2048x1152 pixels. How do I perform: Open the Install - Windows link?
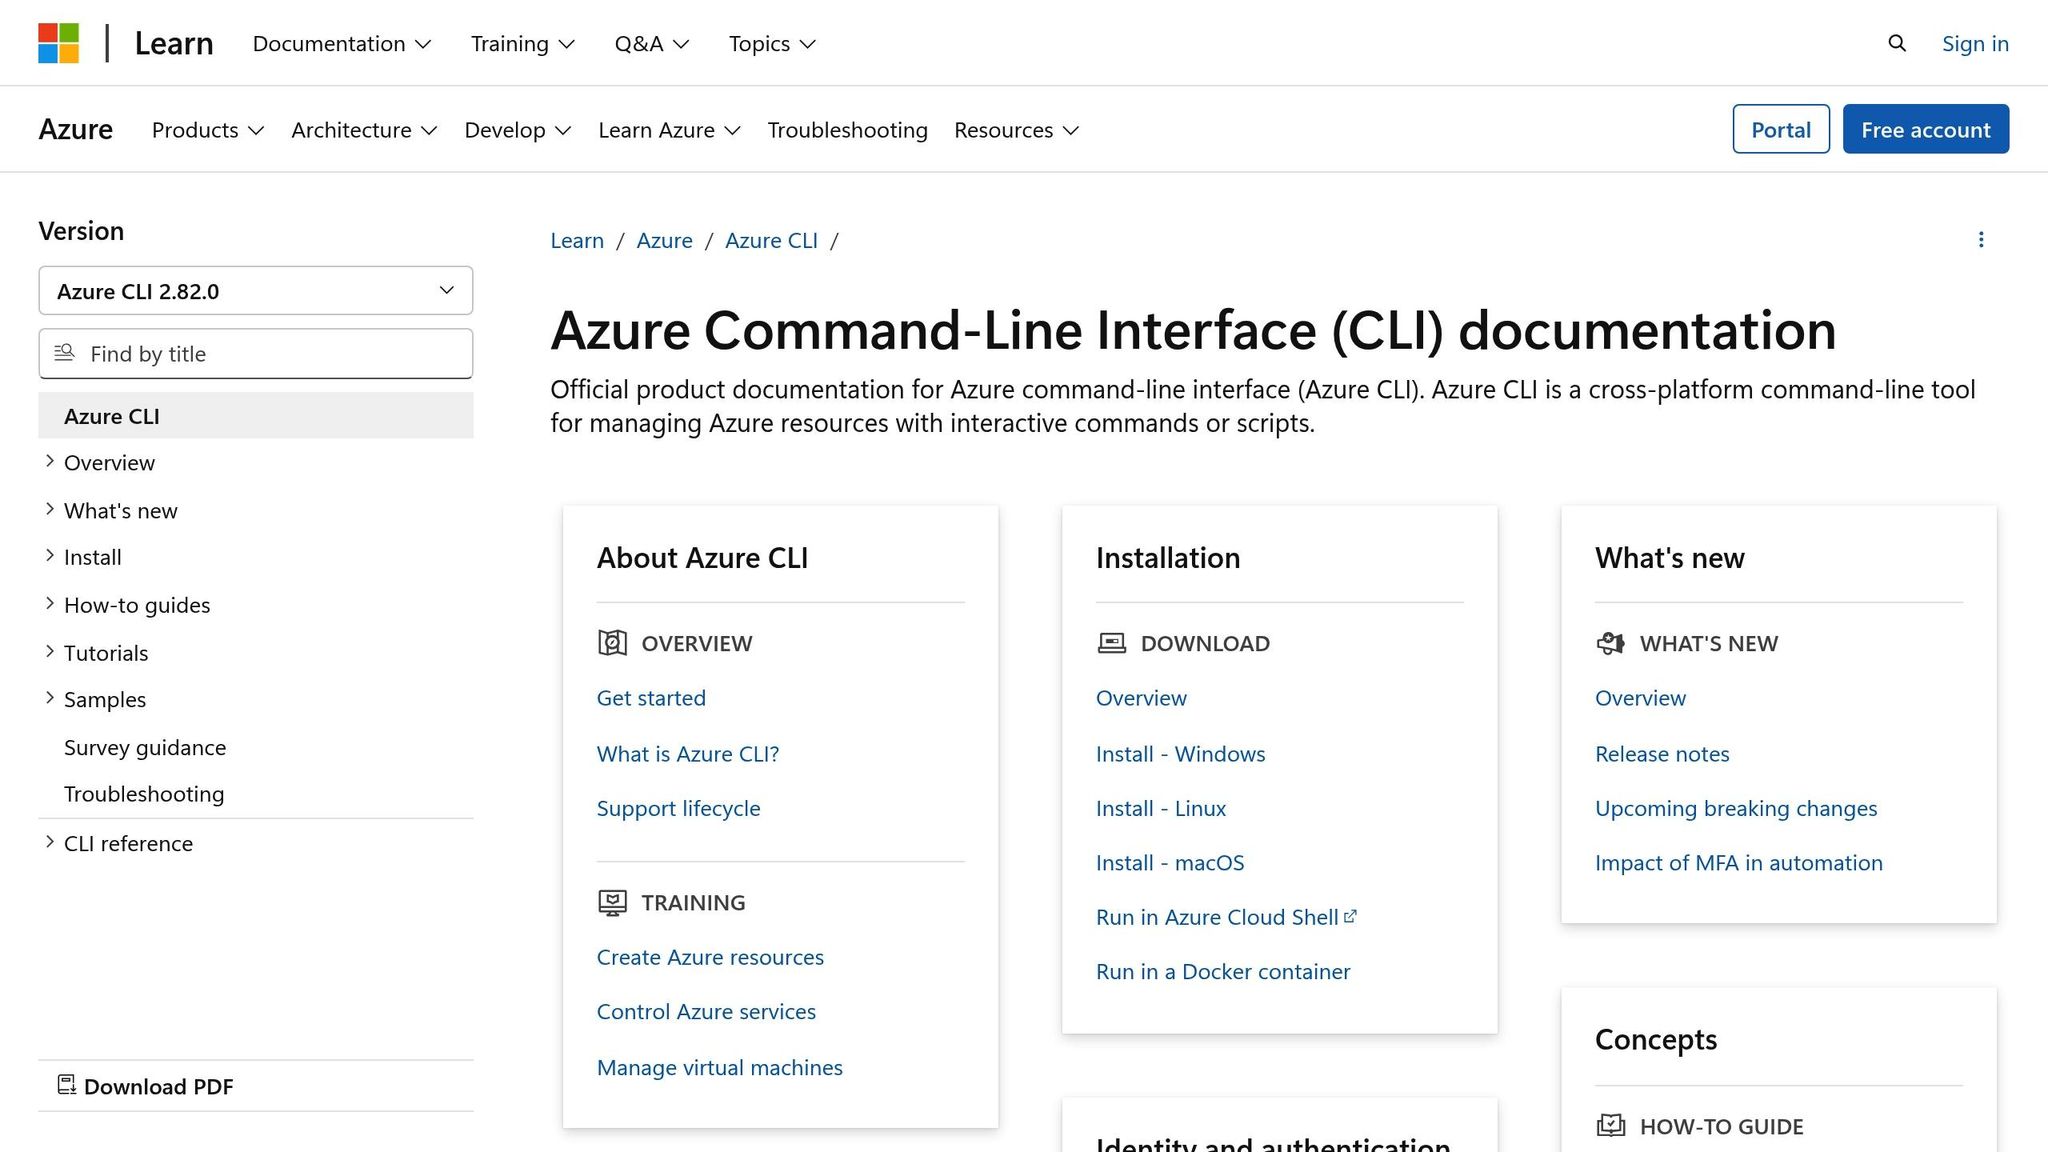[x=1180, y=753]
